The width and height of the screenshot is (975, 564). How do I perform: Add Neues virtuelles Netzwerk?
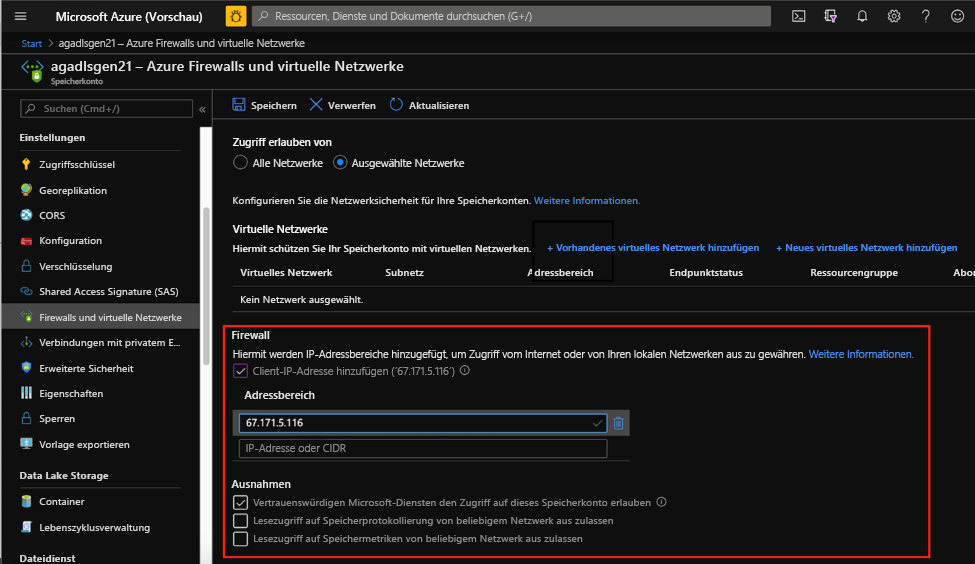tap(866, 247)
